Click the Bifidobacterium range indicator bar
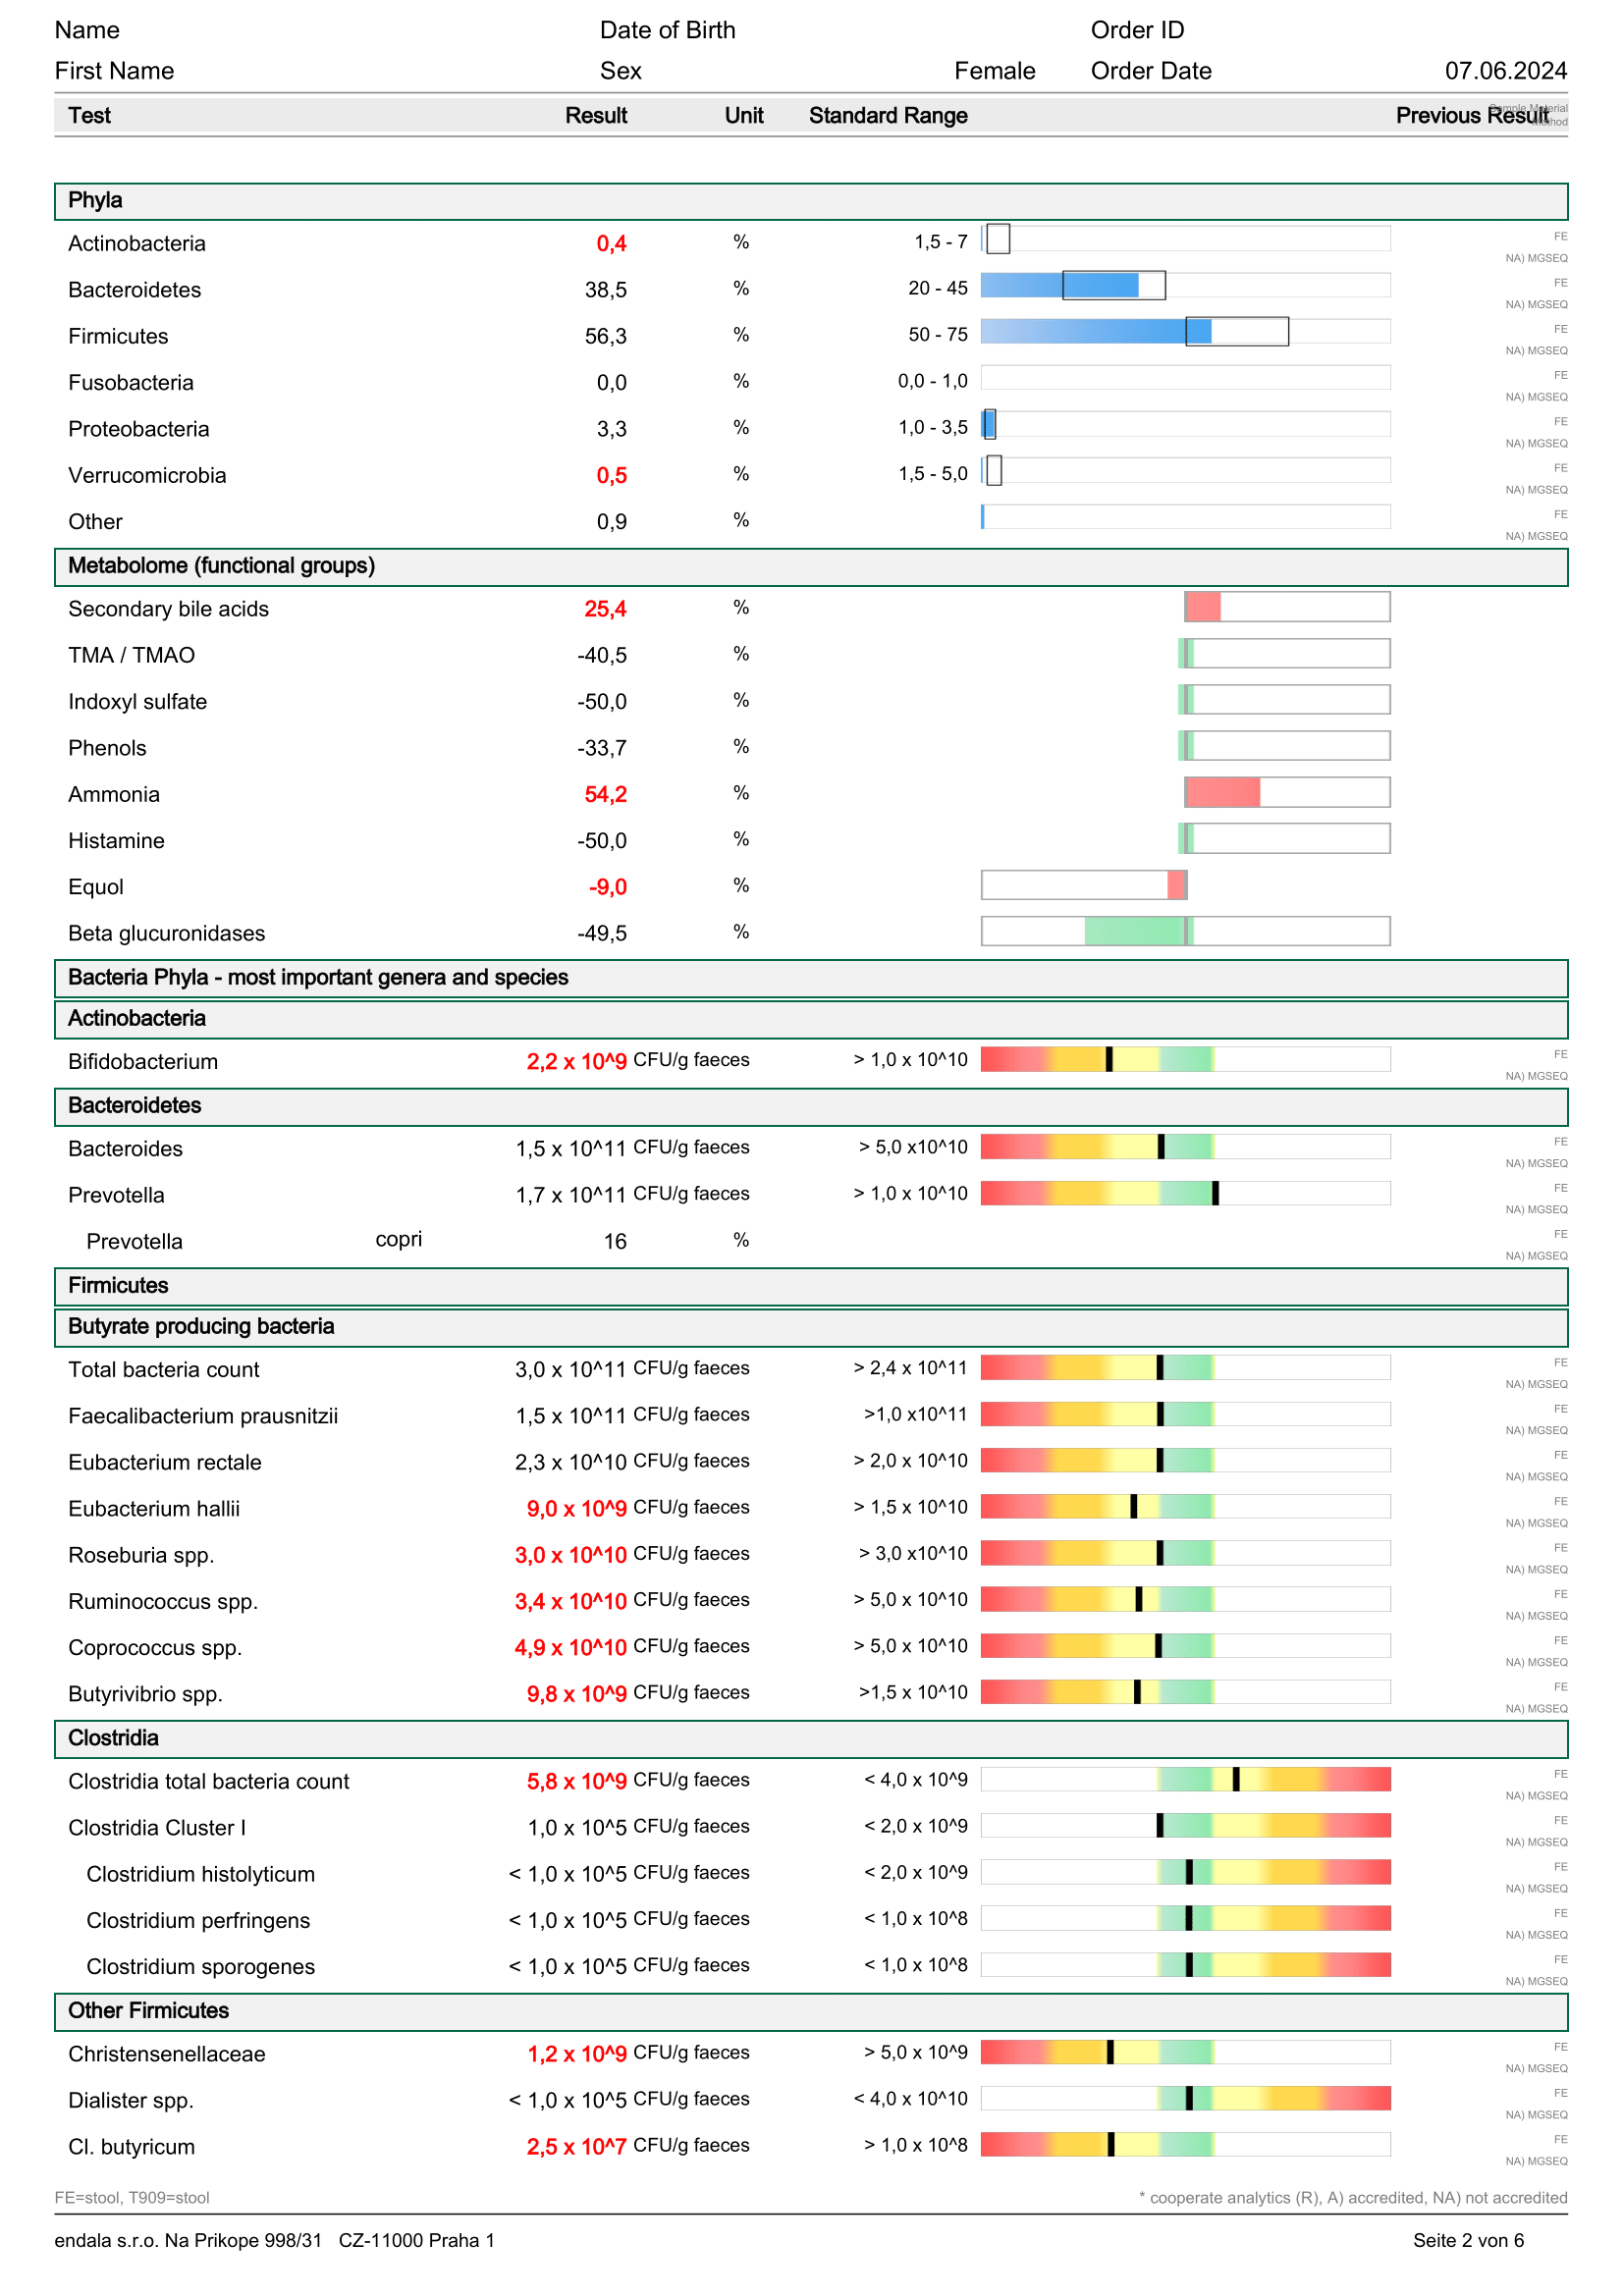Viewport: 1623px width, 2296px height. [1184, 1059]
